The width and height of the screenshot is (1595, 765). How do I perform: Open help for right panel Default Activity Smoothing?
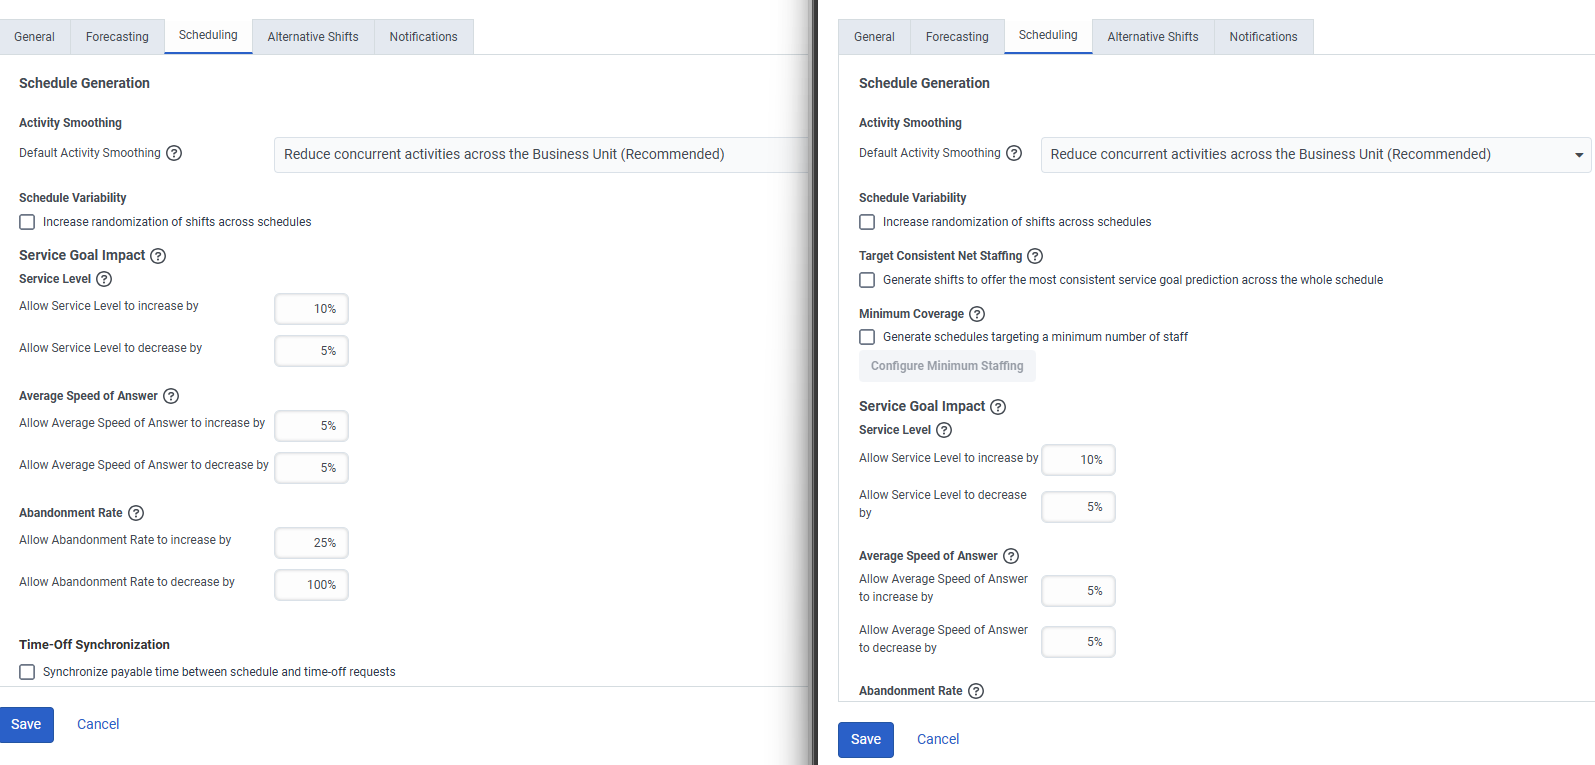[x=1014, y=153]
